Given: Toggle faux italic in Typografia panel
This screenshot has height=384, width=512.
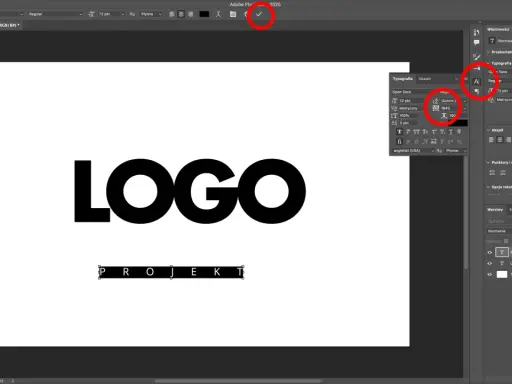Looking at the screenshot, I should [408, 132].
